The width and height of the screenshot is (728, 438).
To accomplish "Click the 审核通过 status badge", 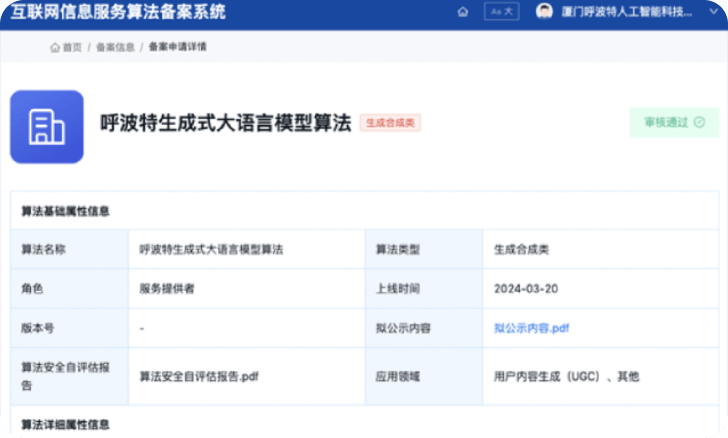I will tap(674, 122).
